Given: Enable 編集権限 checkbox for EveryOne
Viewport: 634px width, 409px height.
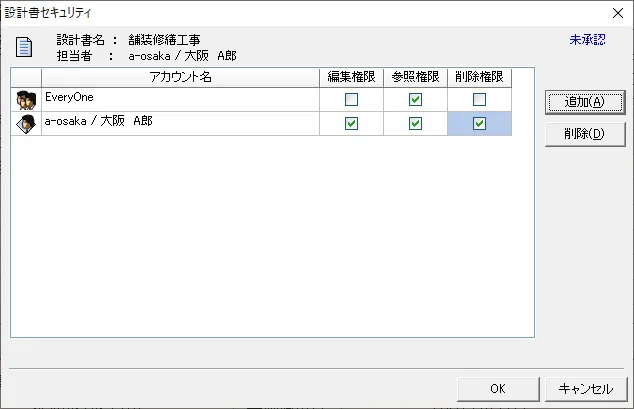Looking at the screenshot, I should [351, 99].
